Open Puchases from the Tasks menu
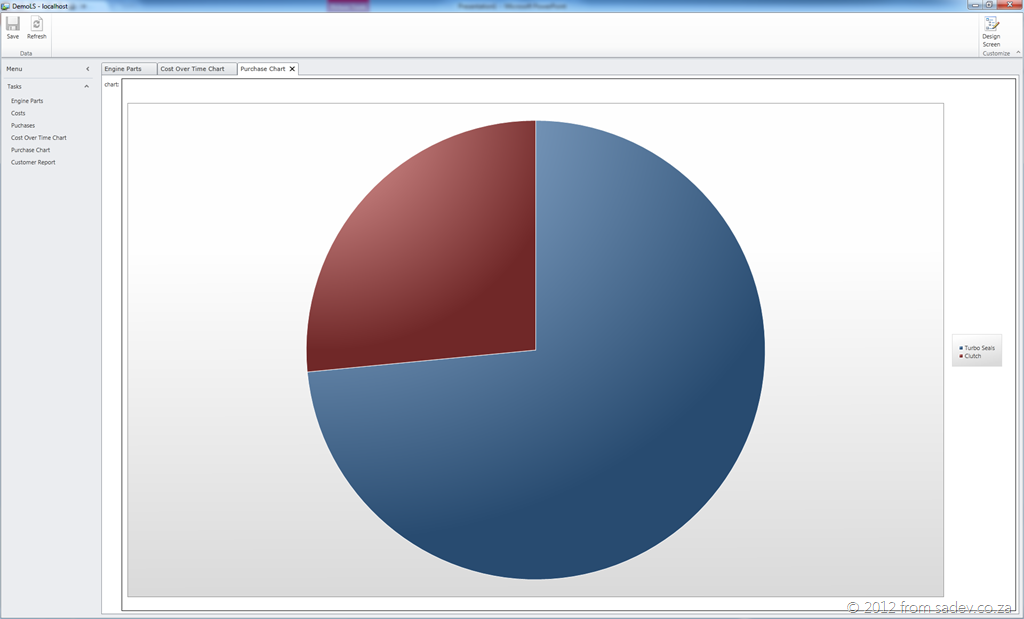The width and height of the screenshot is (1024, 619). [x=23, y=125]
